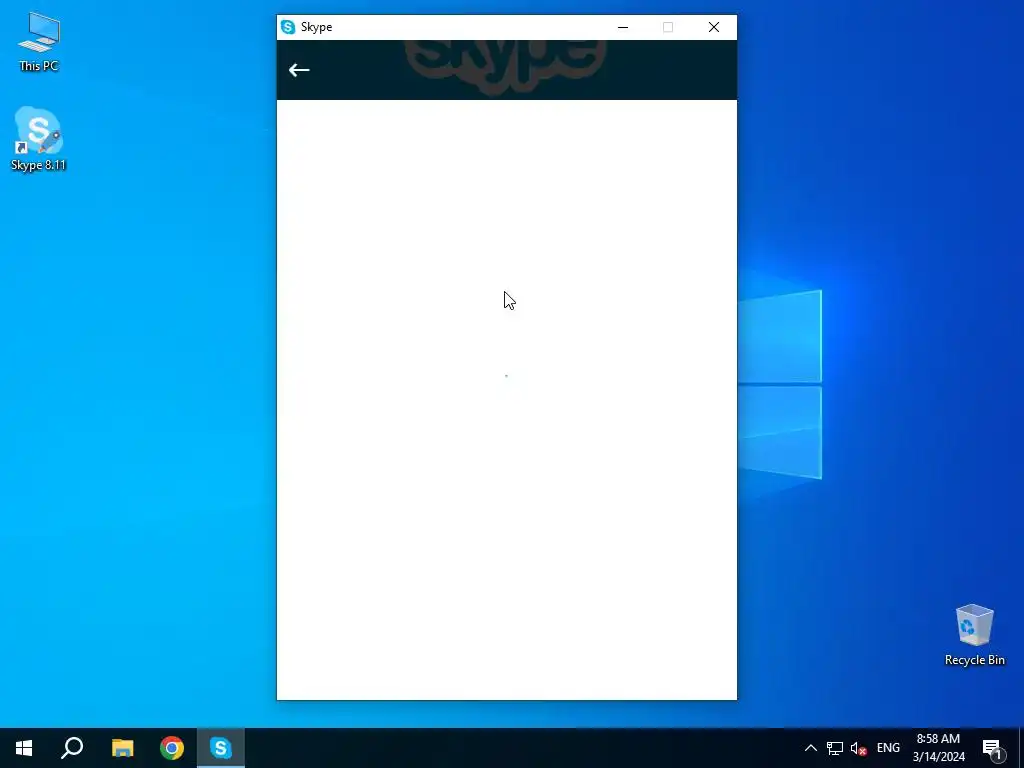This screenshot has height=768, width=1024.
Task: Open the This PC desktop icon
Action: [x=39, y=42]
